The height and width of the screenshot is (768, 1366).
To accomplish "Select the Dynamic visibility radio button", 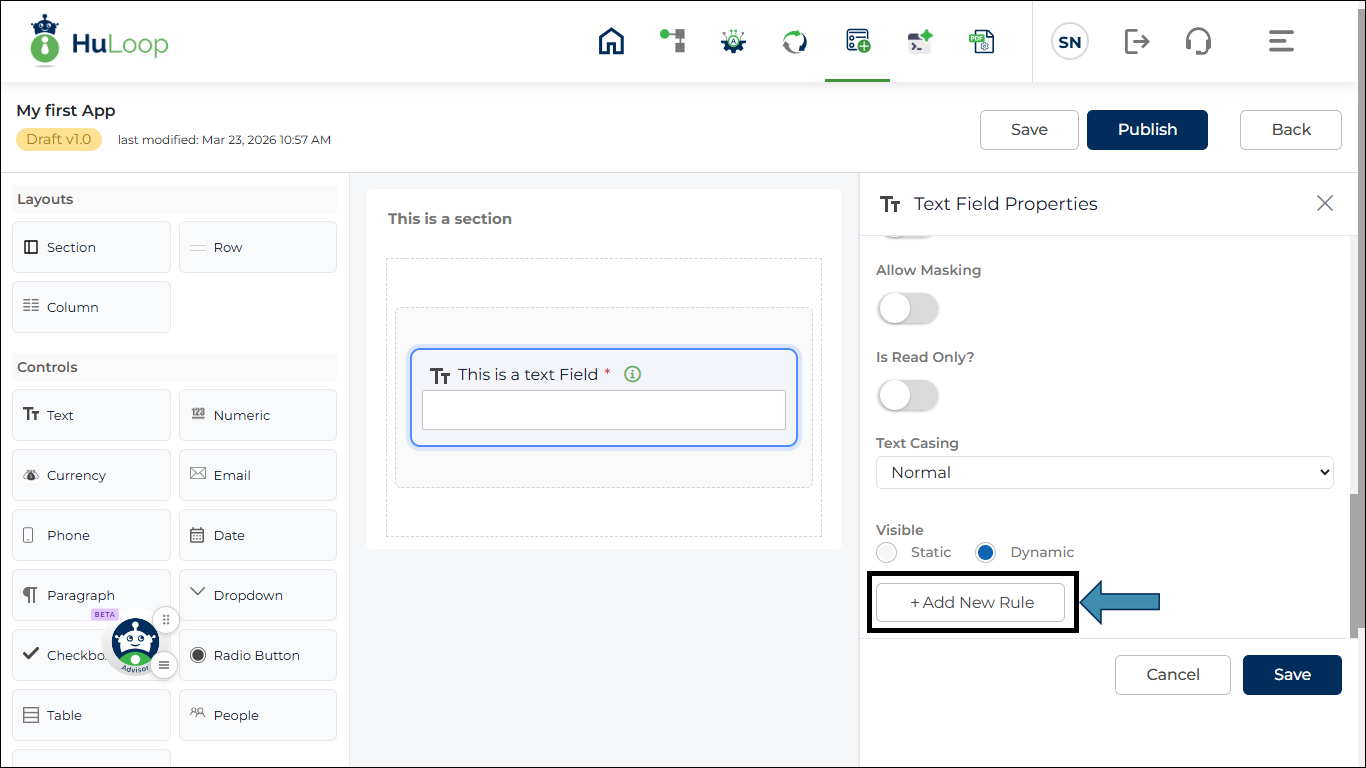I will click(x=986, y=552).
